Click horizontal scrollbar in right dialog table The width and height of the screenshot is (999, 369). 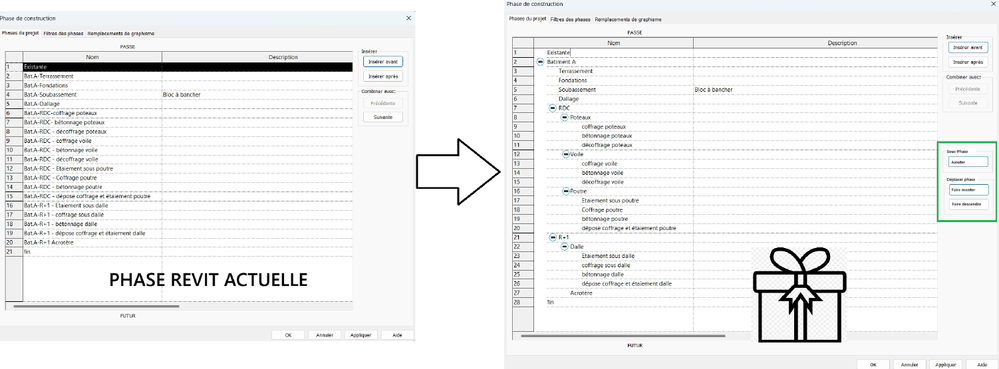[623, 336]
